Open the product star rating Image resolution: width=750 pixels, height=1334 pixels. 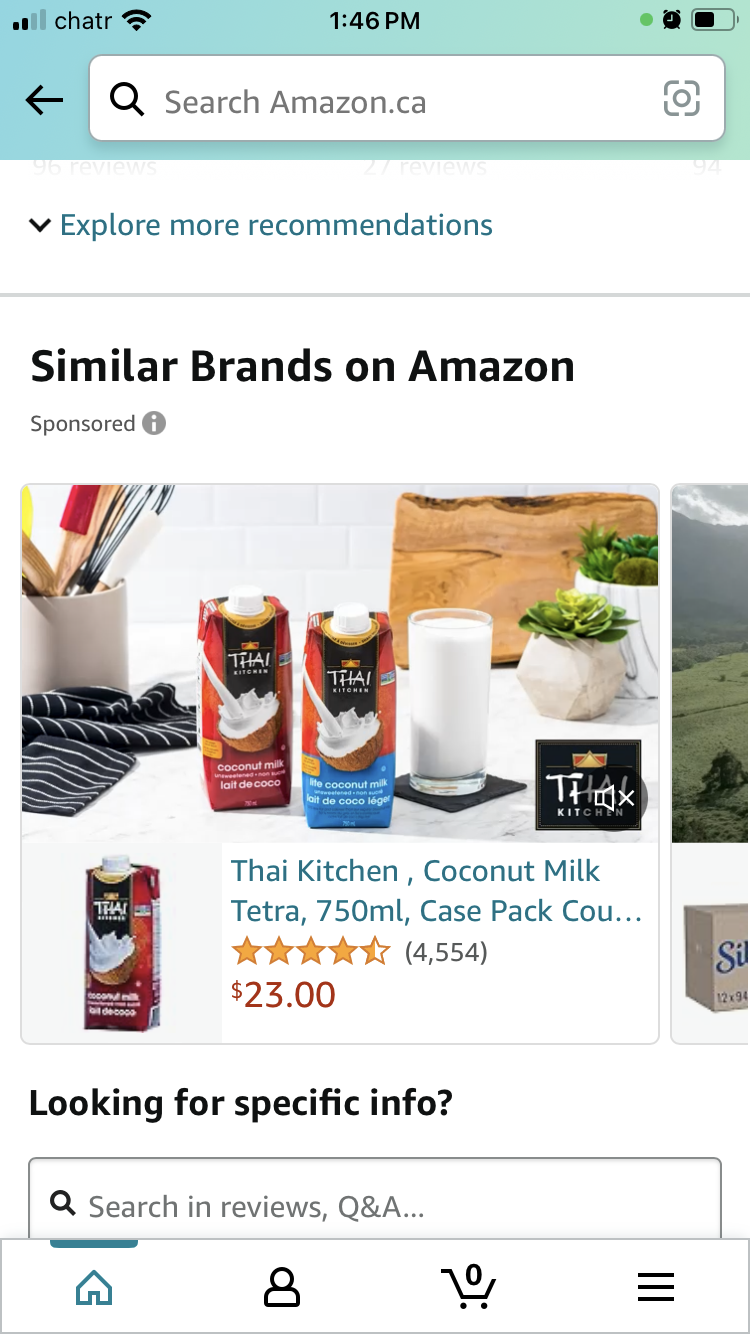(310, 952)
